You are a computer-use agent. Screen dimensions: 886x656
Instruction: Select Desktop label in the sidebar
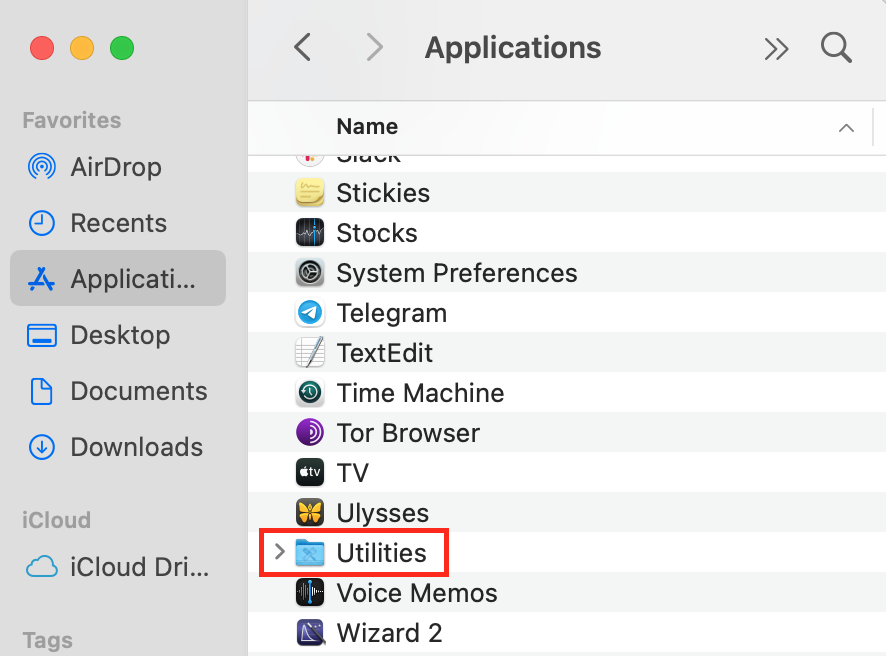click(x=120, y=336)
